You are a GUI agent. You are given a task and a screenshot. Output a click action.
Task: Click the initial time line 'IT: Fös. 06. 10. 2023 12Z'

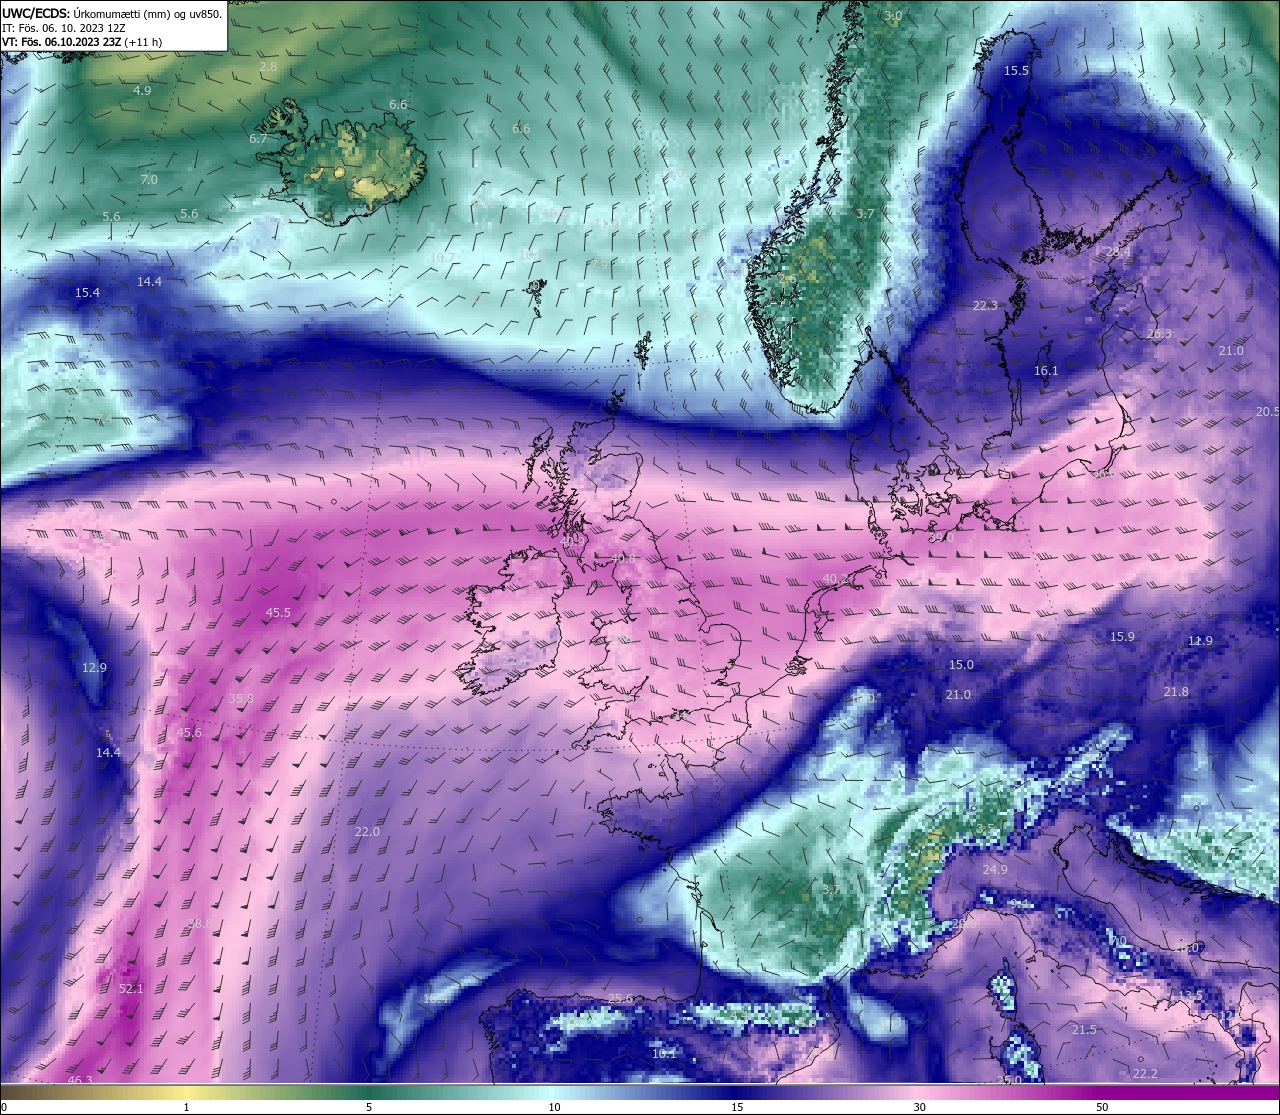click(64, 28)
